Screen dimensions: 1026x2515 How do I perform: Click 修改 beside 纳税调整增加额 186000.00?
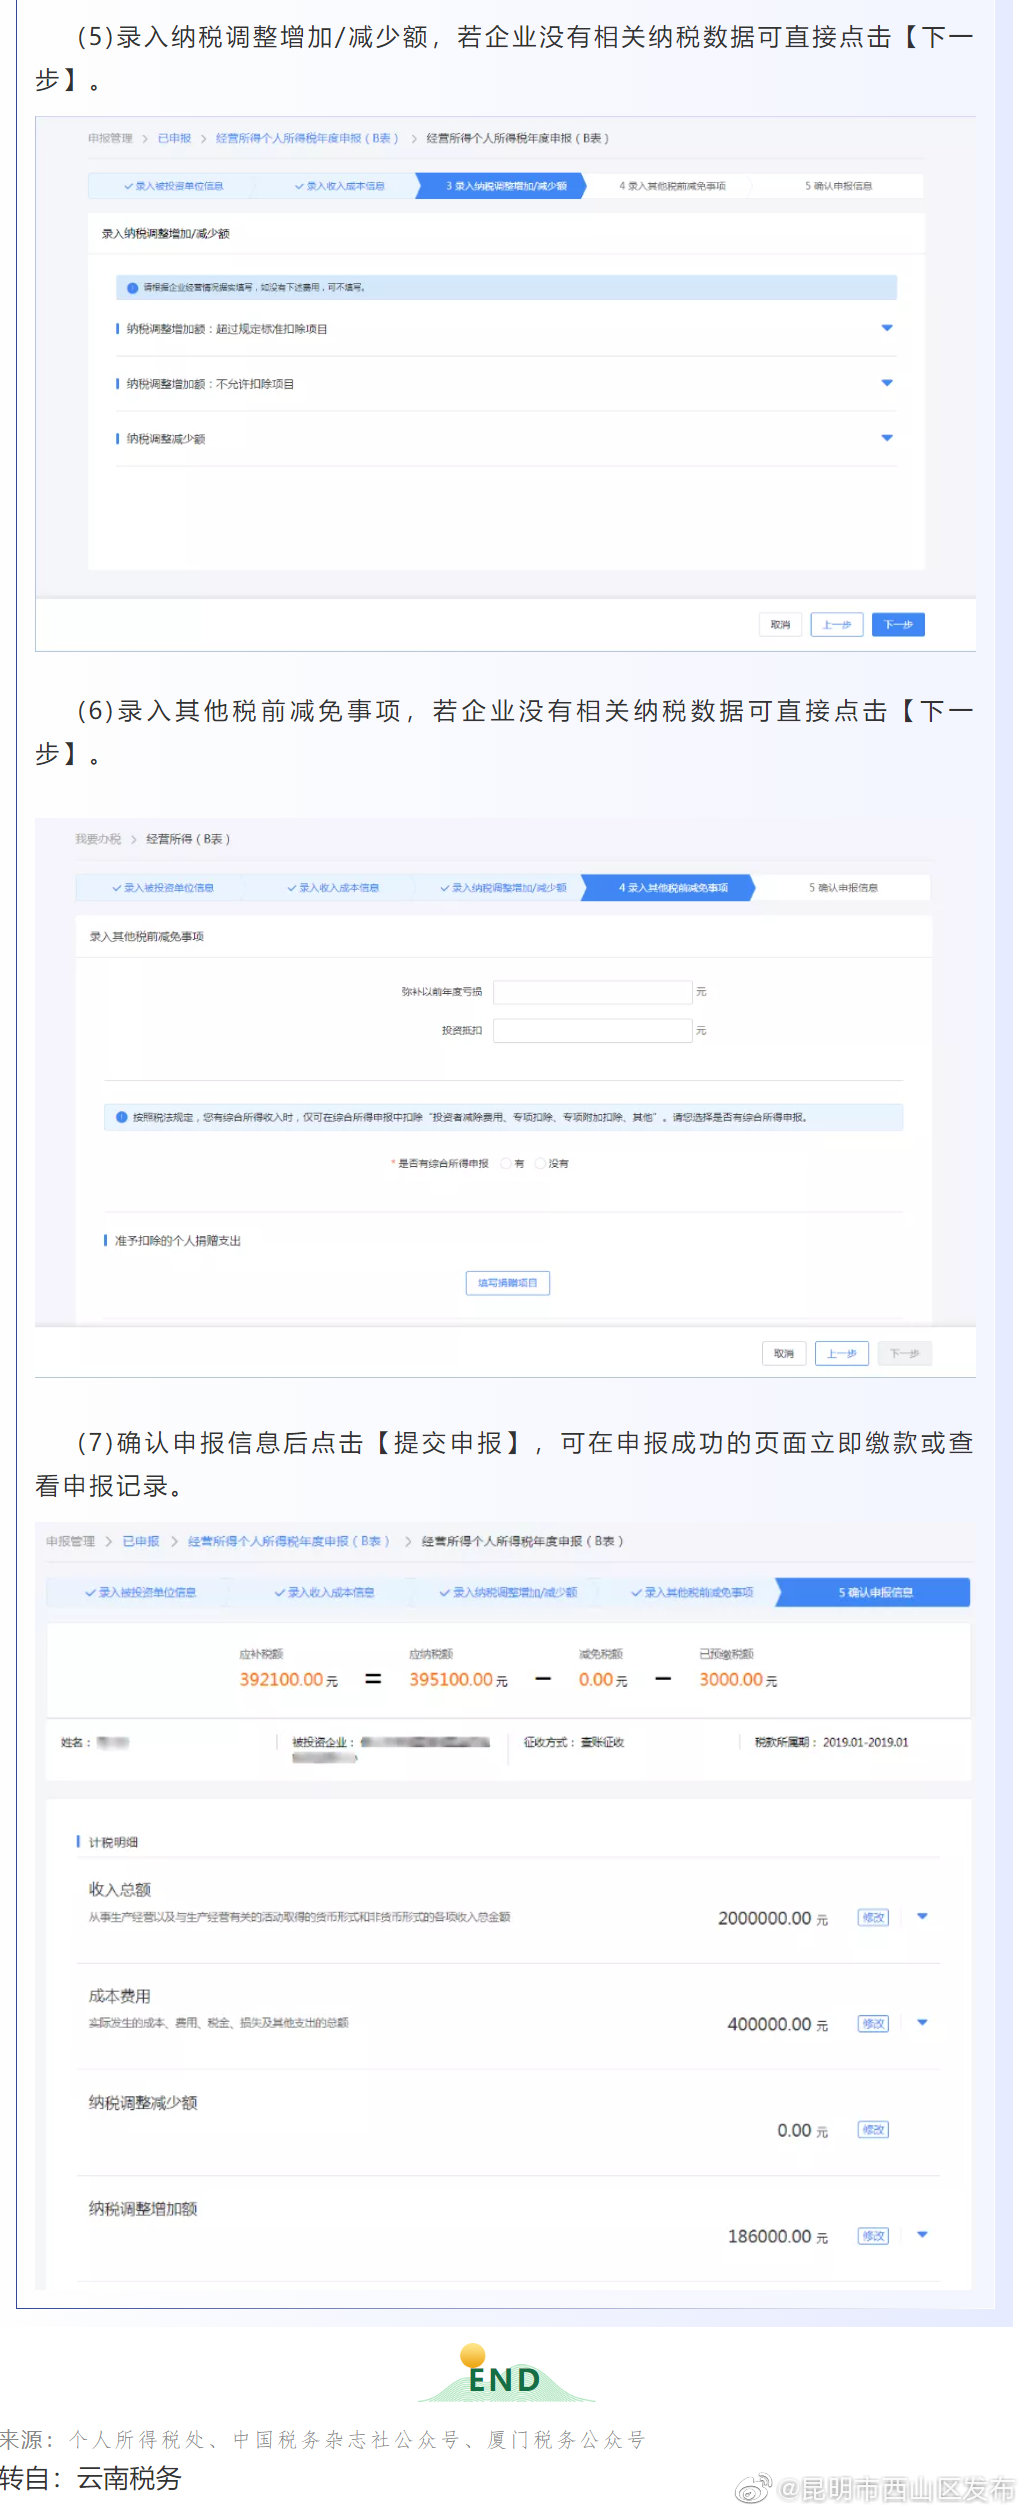click(874, 2236)
